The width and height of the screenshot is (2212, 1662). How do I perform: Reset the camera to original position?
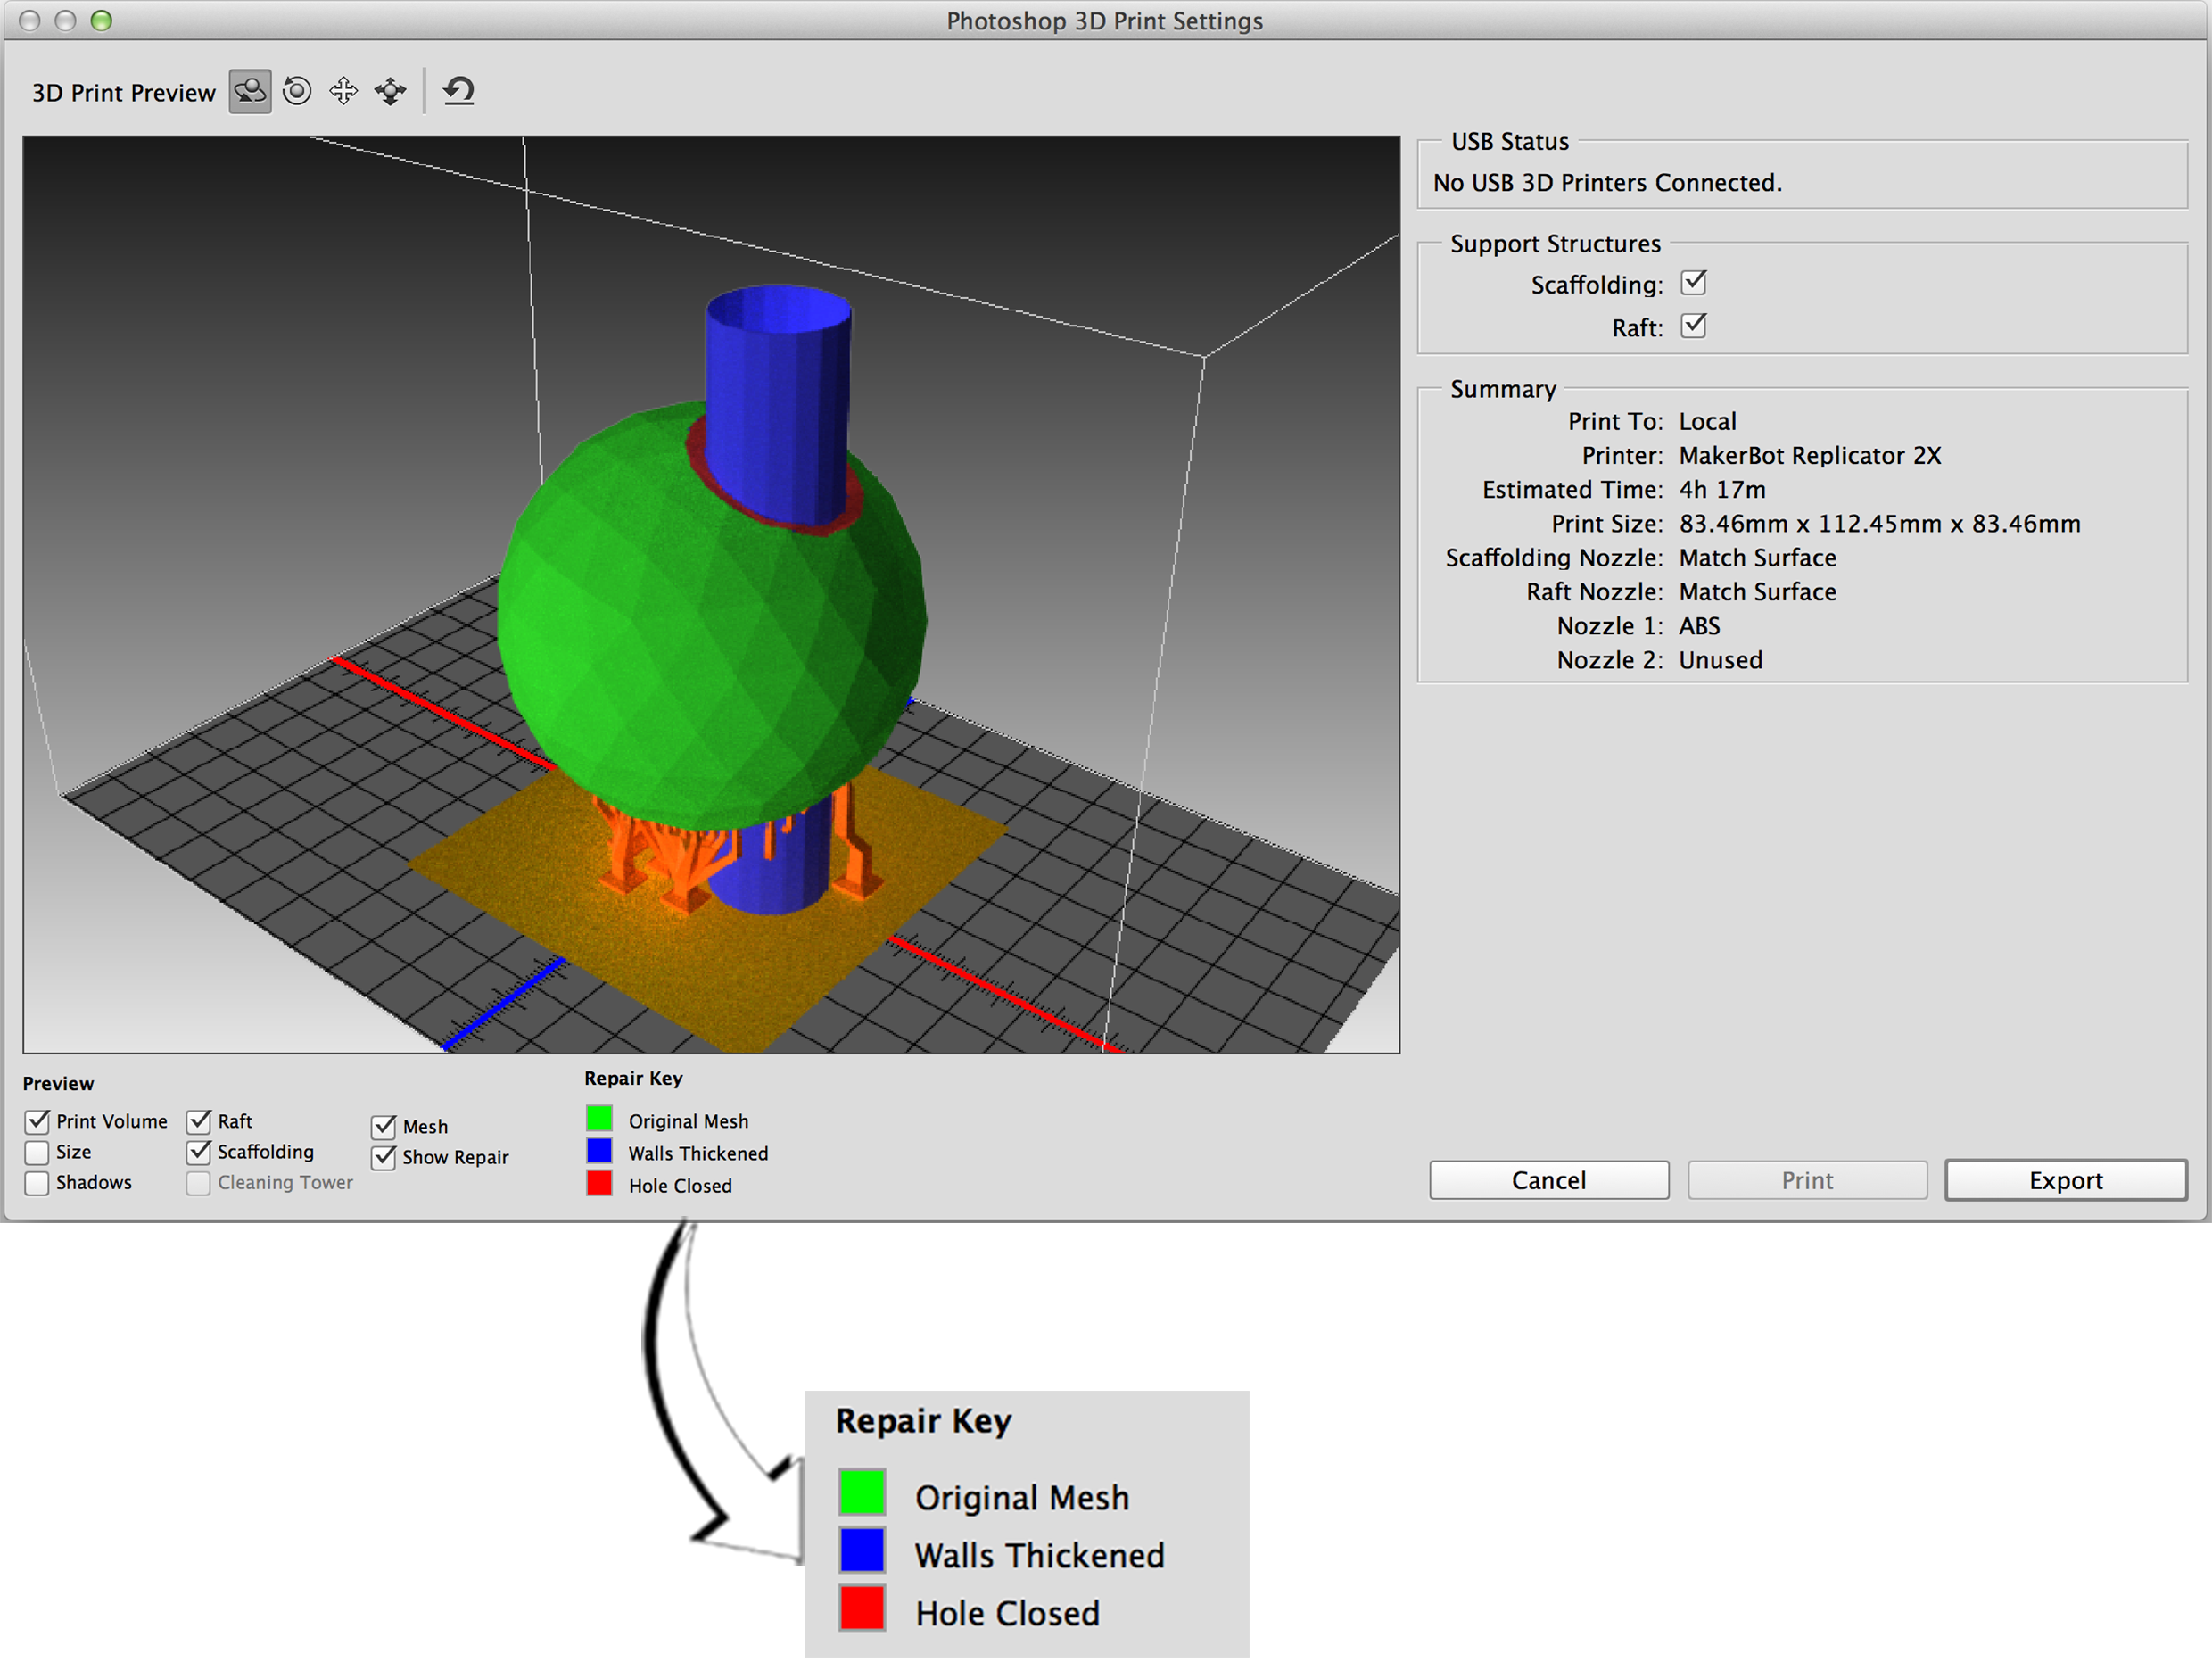click(459, 92)
